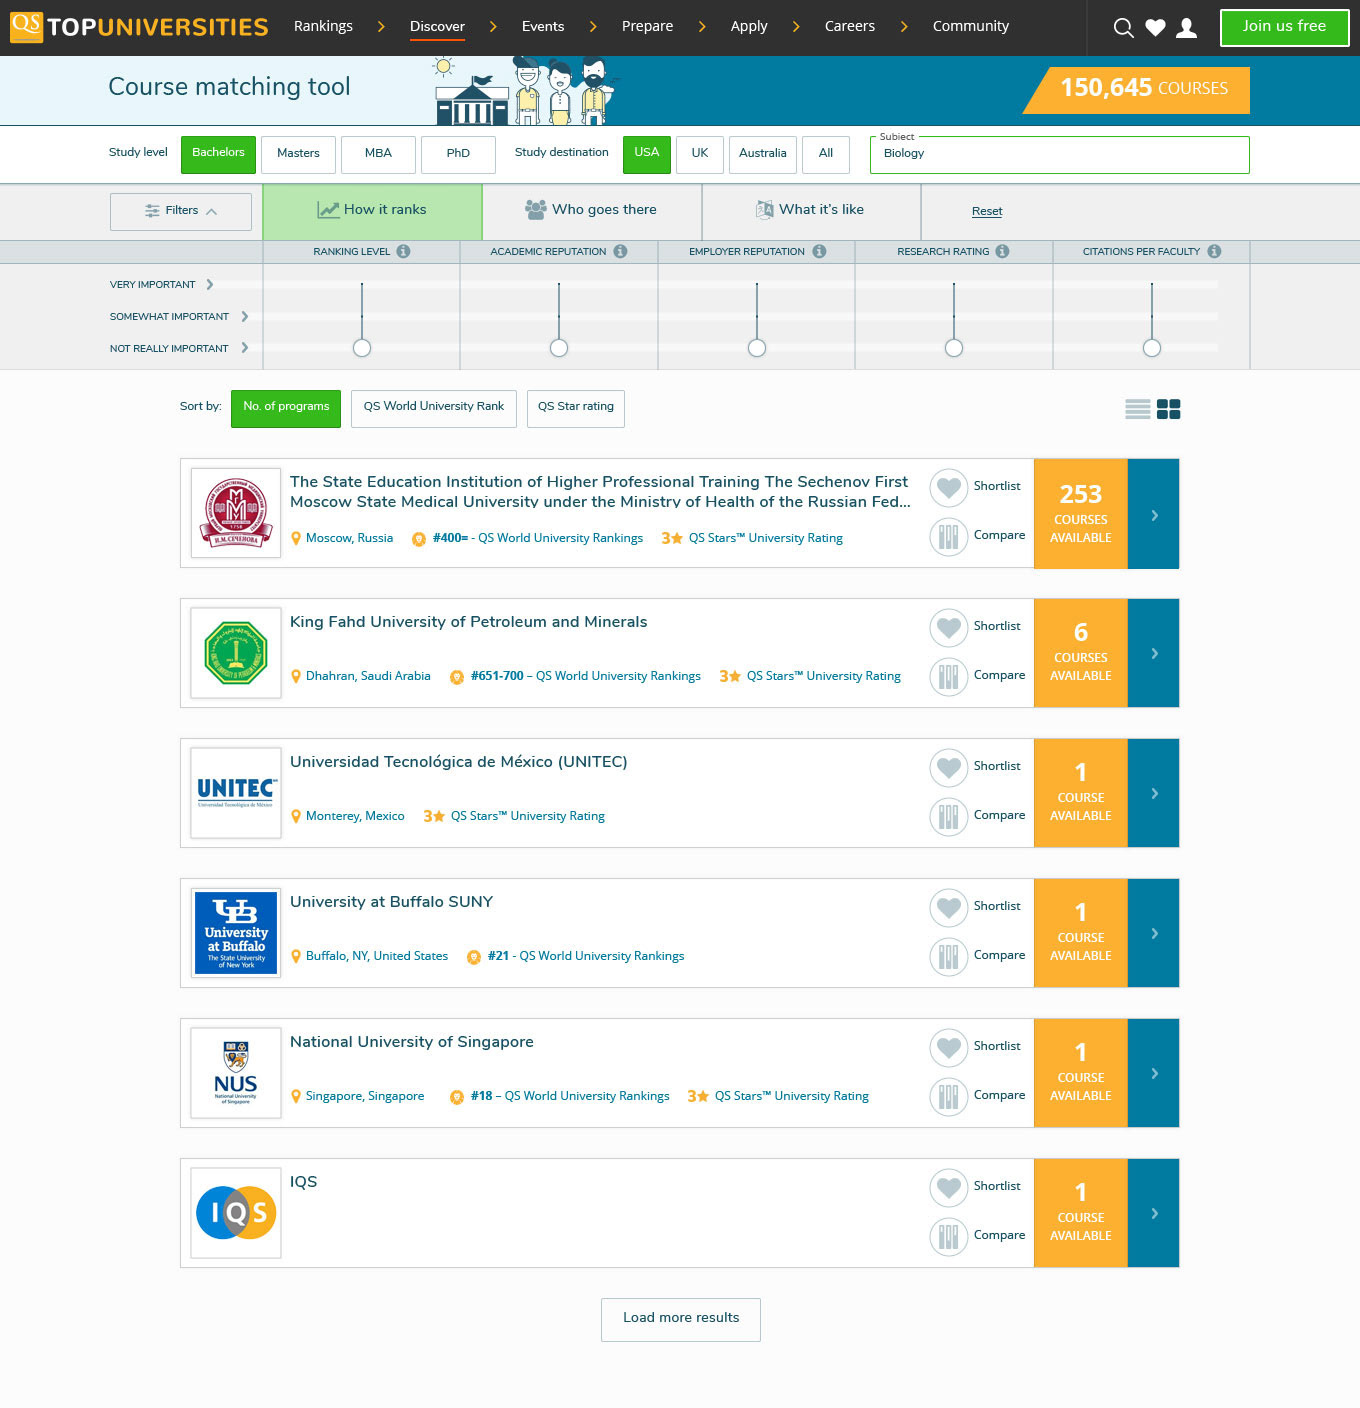Adjust Ranking Level importance slider handle
Screen dimensions: 1360x1408
[362, 348]
